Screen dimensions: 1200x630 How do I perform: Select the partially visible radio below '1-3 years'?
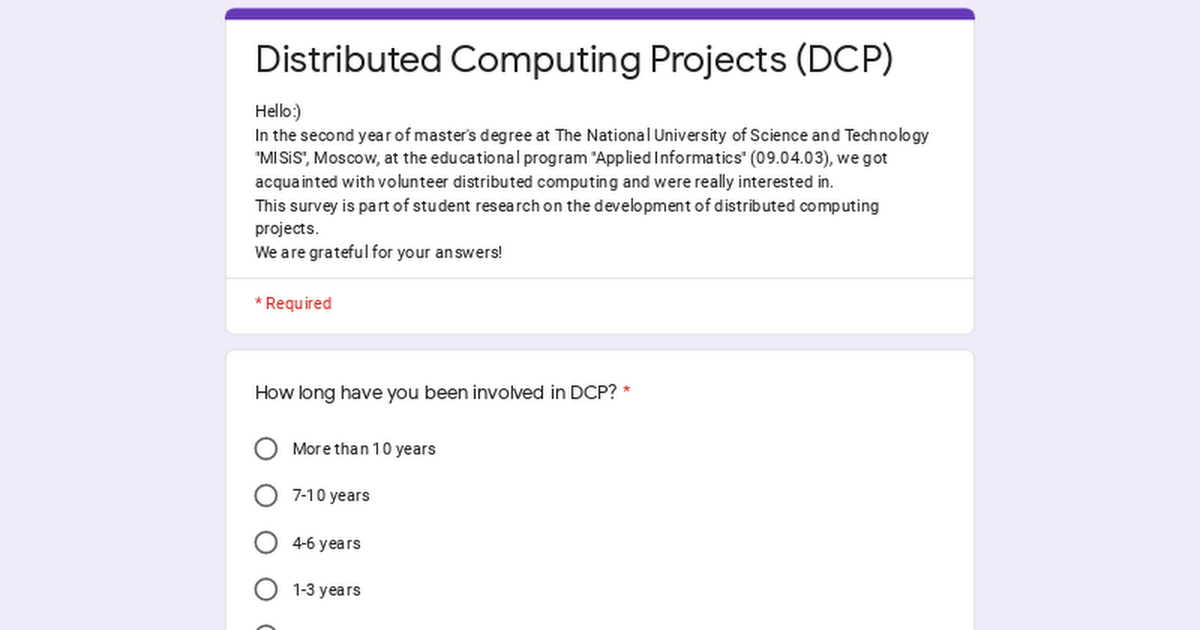tap(266, 628)
